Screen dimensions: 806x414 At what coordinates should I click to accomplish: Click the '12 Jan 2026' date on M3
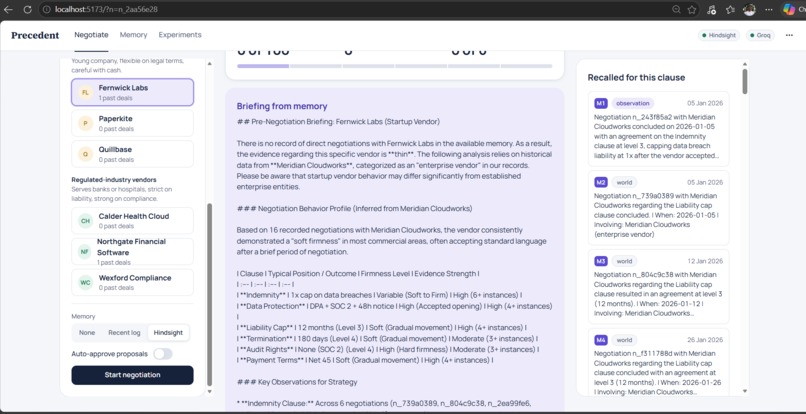point(705,261)
